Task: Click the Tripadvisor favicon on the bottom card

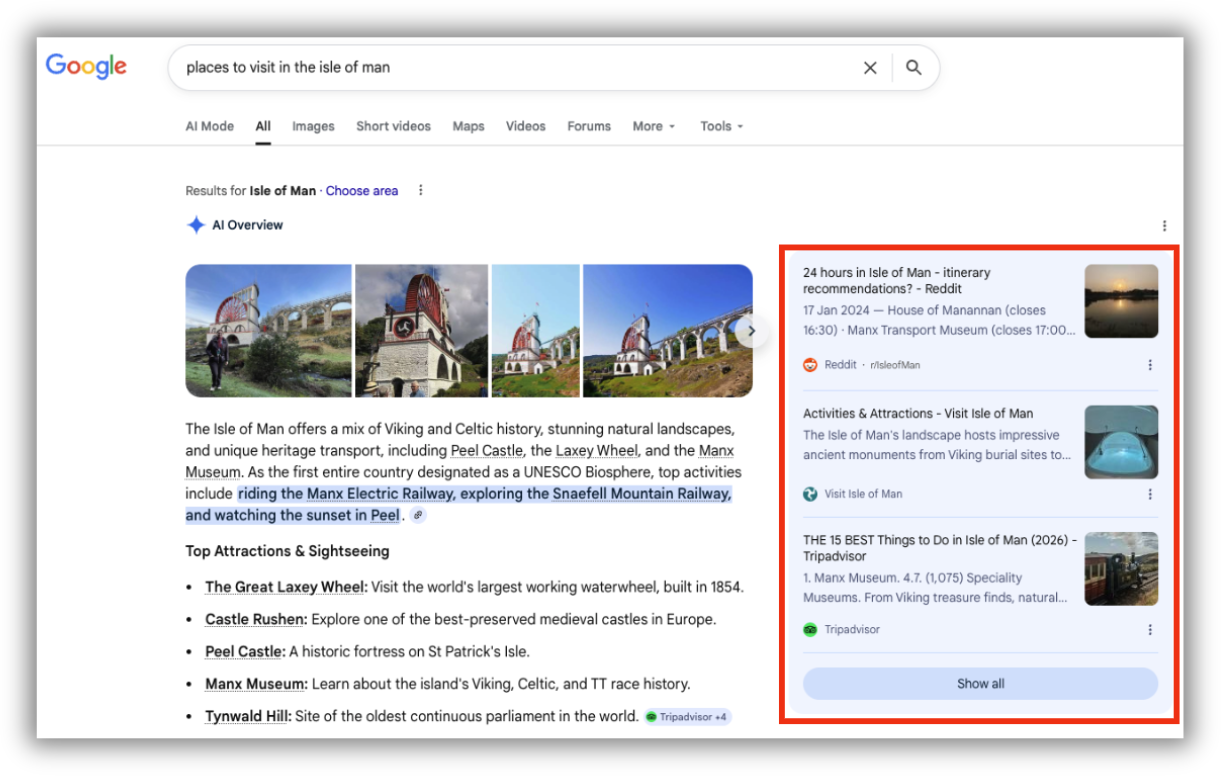Action: coord(810,629)
